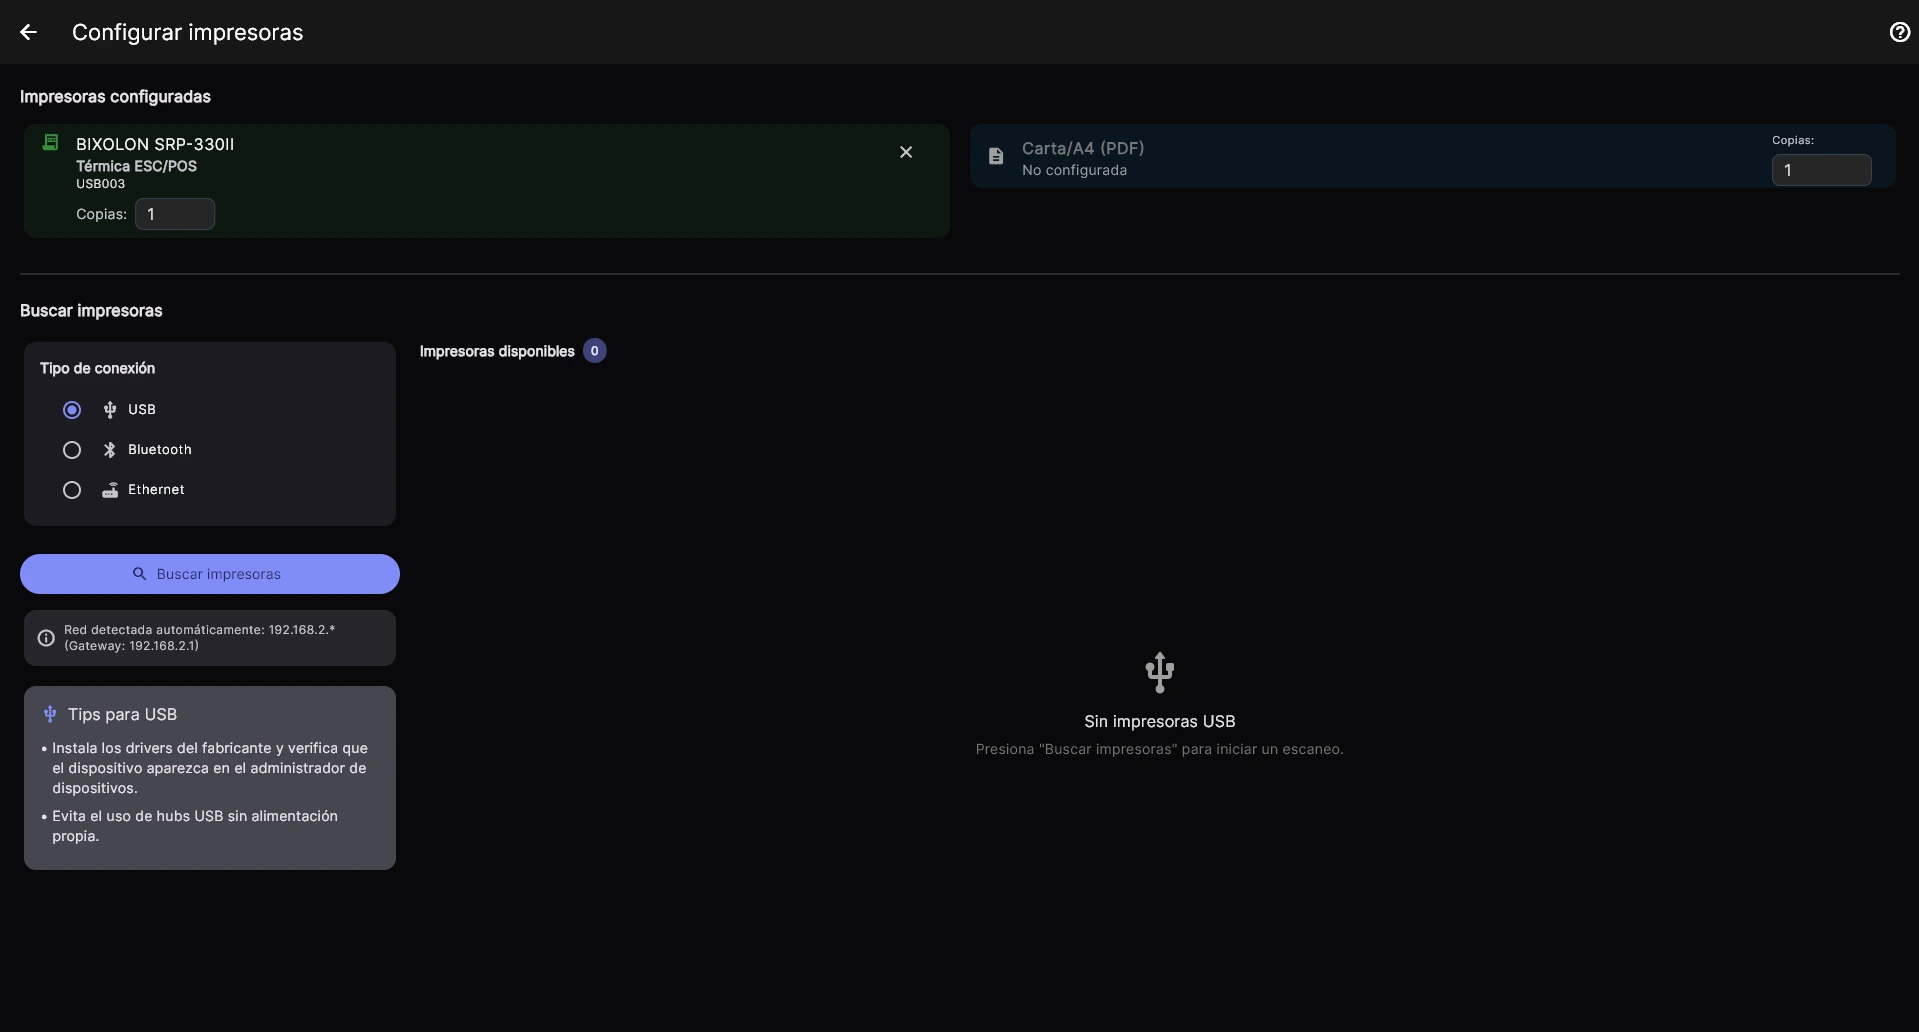This screenshot has width=1919, height=1032.
Task: Click the green thermal printer icon
Action: point(50,143)
